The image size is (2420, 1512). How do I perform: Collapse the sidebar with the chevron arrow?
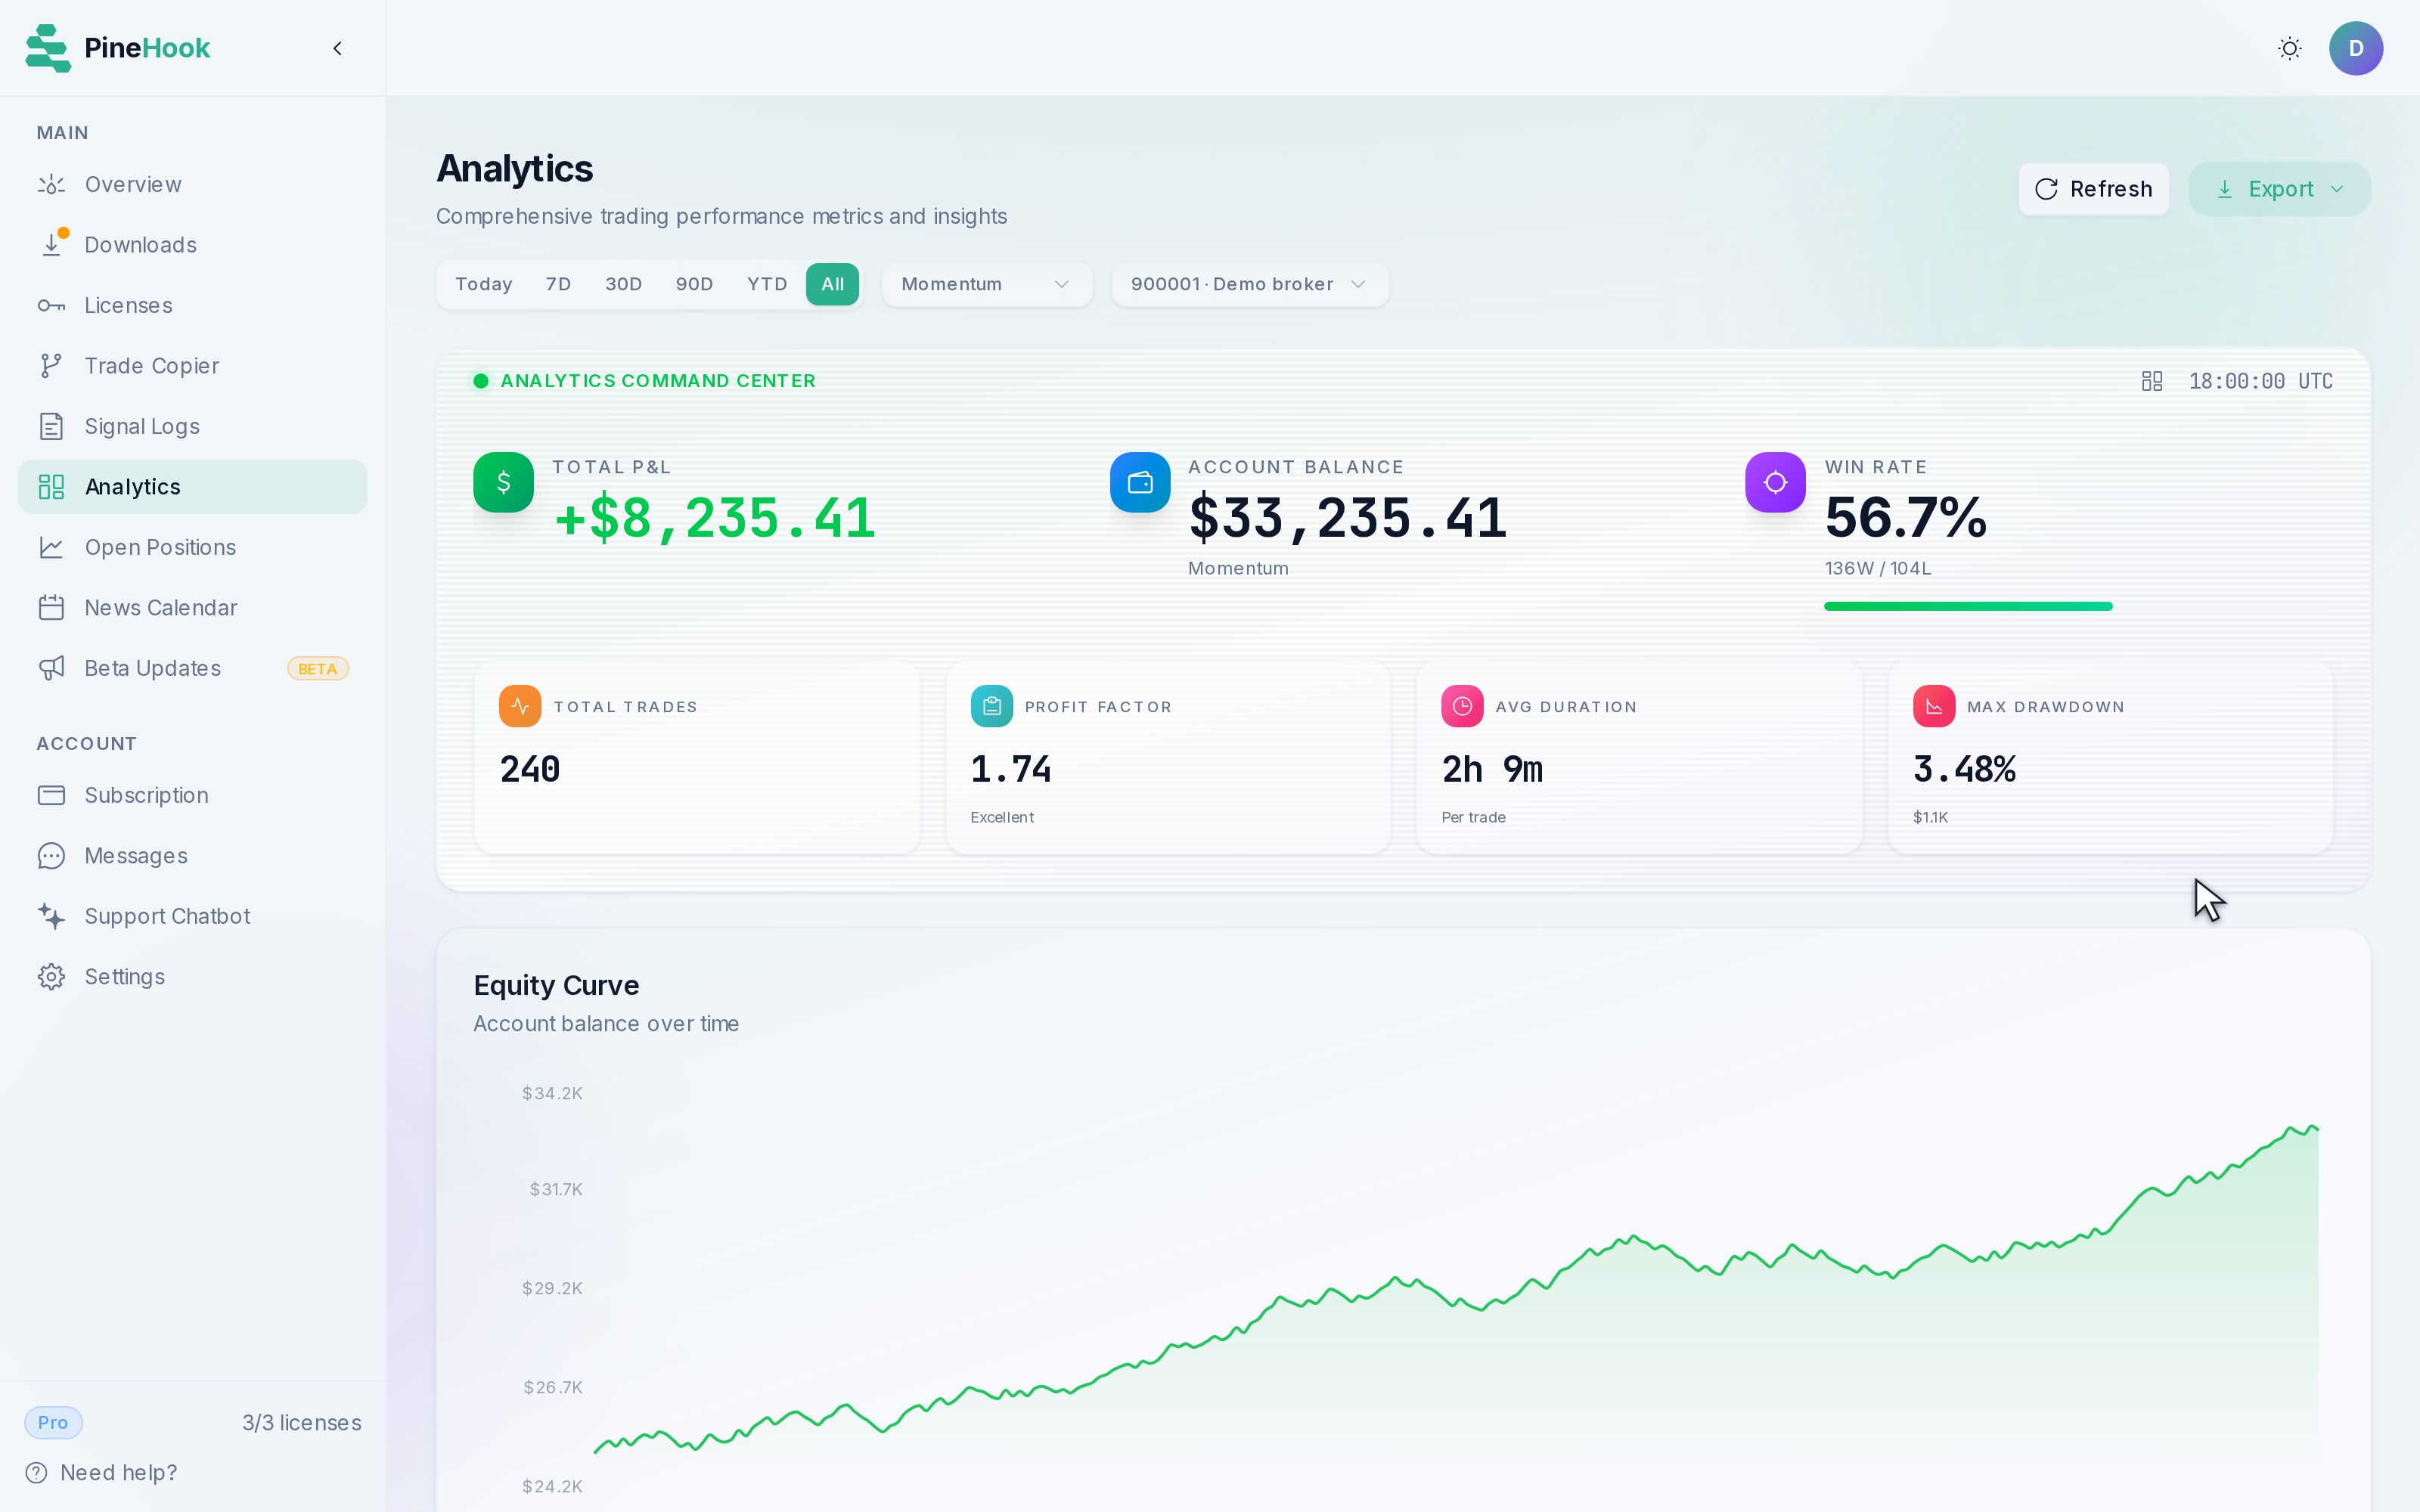(338, 48)
